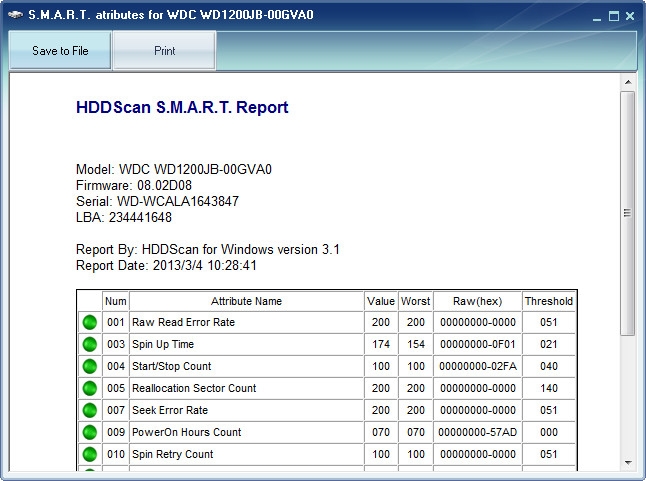Click the HDDScan S.M.A.R.T. Report heading
The height and width of the screenshot is (481, 646).
point(182,108)
